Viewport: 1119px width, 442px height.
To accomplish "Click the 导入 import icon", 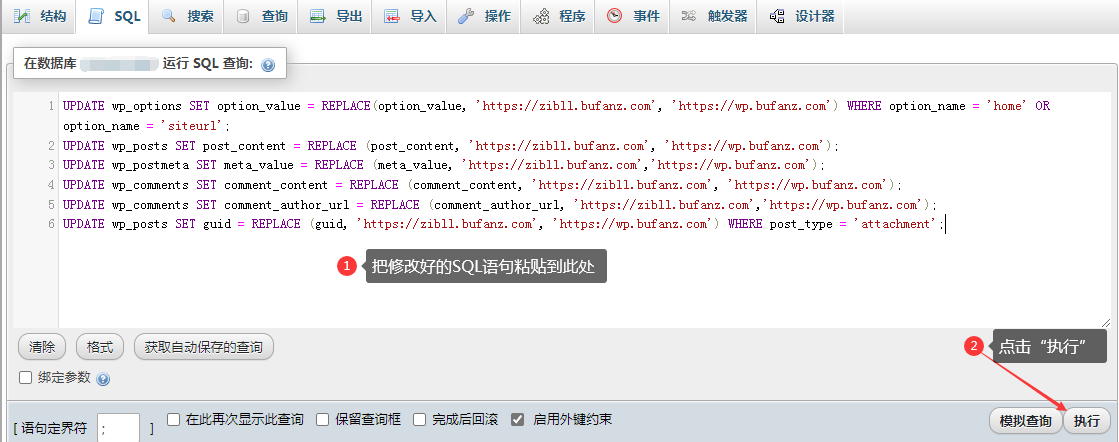I will click(392, 16).
